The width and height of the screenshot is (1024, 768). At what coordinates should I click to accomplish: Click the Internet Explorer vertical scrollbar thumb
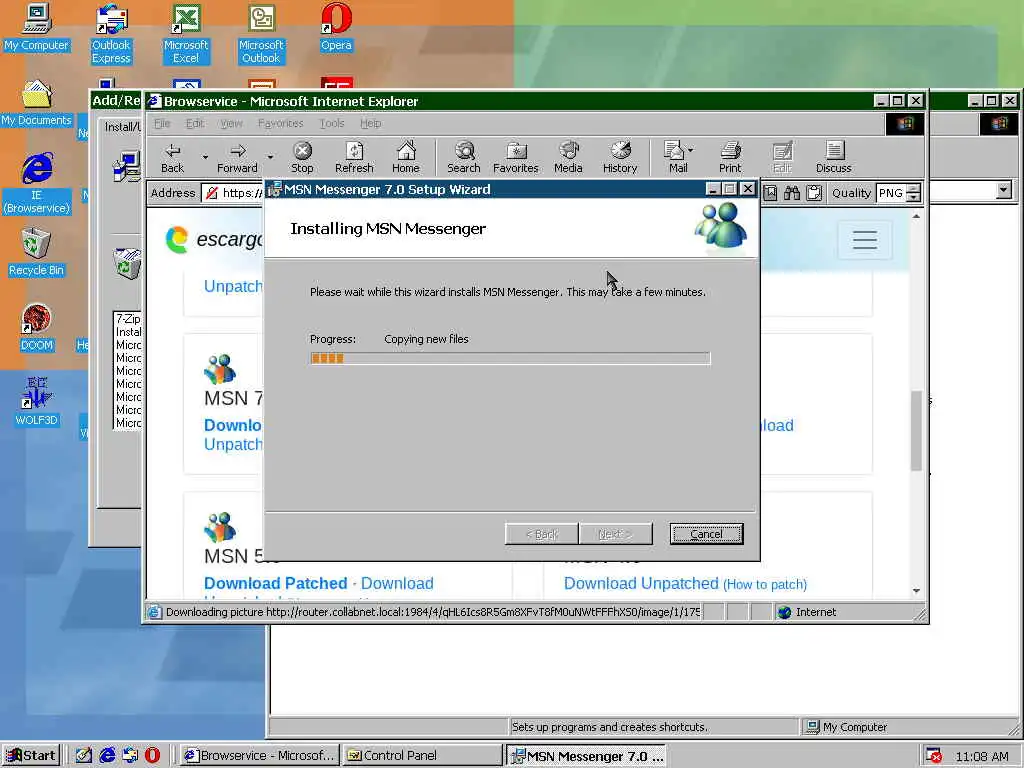click(916, 430)
